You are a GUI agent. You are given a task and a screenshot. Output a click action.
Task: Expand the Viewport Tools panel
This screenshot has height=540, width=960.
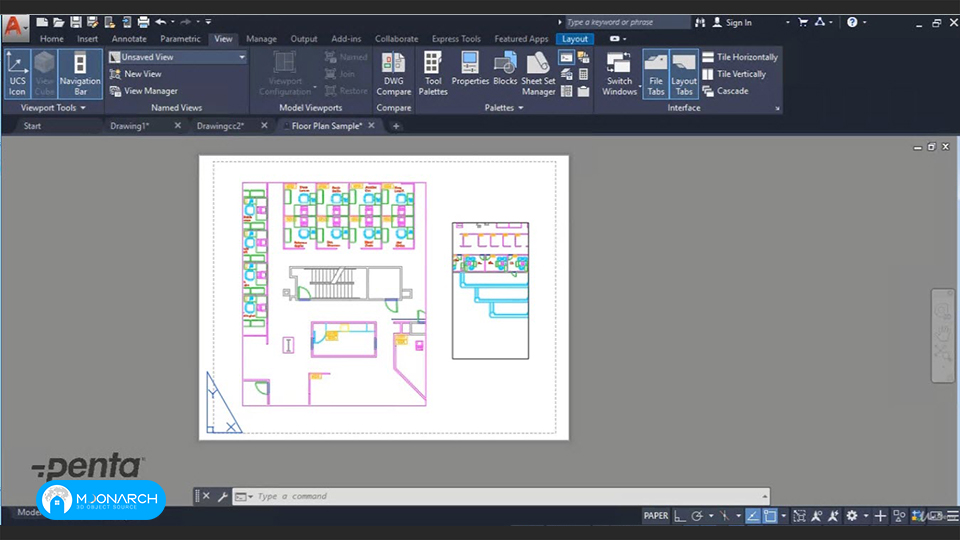pyautogui.click(x=53, y=108)
